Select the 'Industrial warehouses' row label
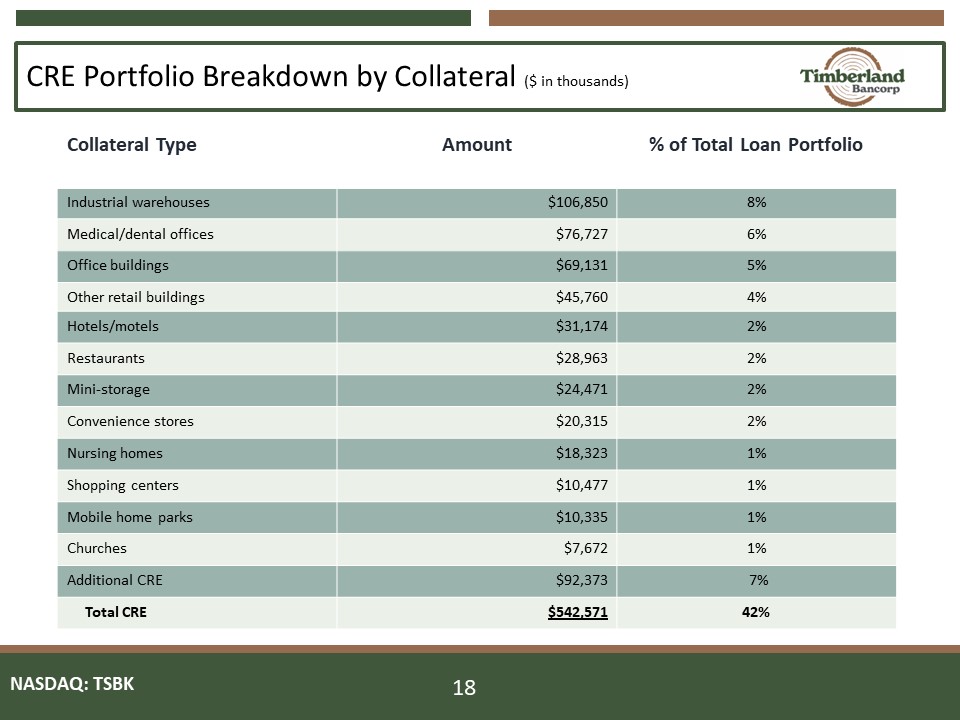The image size is (960, 720). point(138,202)
